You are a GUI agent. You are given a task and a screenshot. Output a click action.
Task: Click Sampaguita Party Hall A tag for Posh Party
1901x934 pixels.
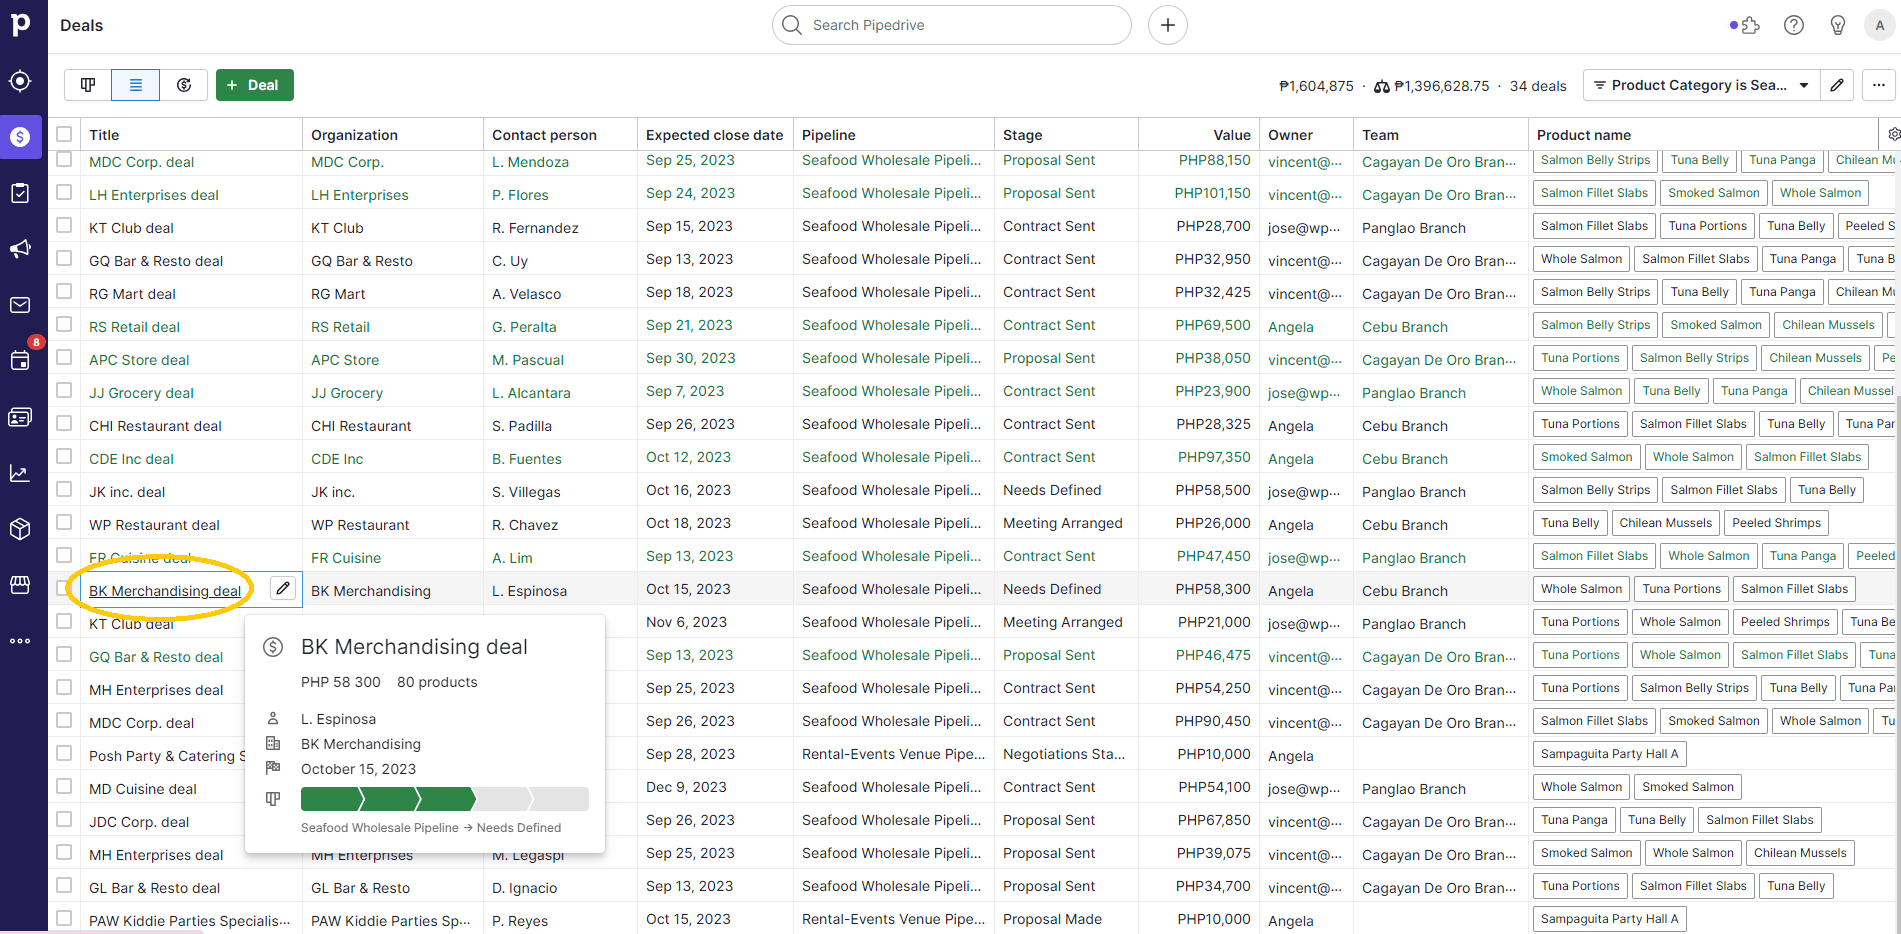click(x=1610, y=754)
